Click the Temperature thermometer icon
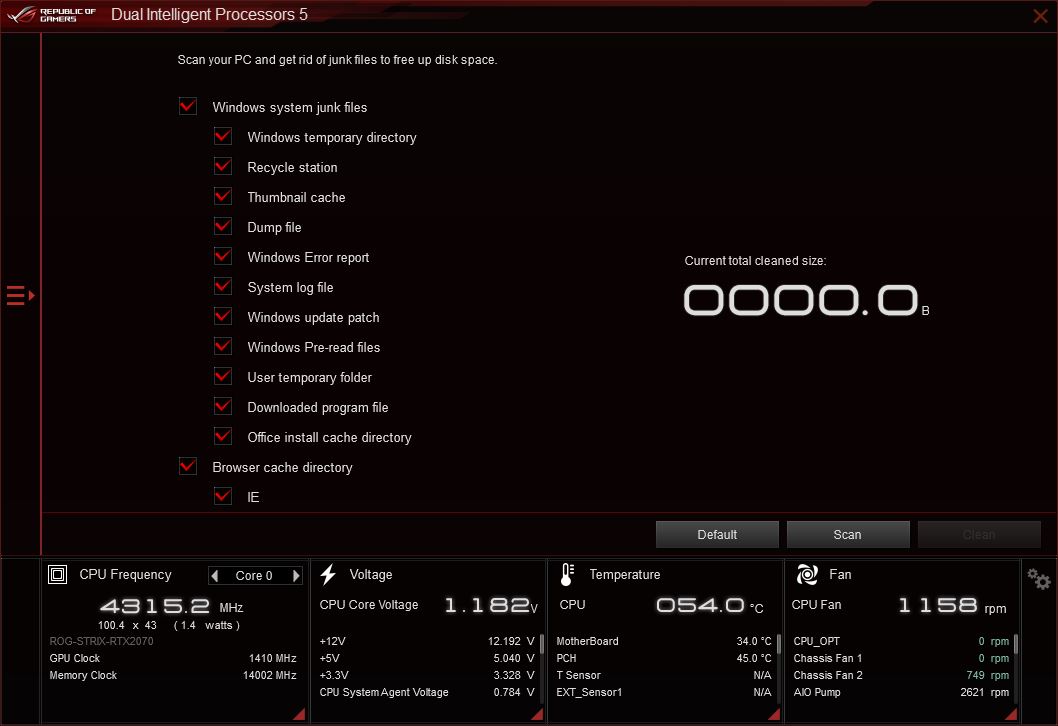The image size is (1058, 726). point(567,575)
